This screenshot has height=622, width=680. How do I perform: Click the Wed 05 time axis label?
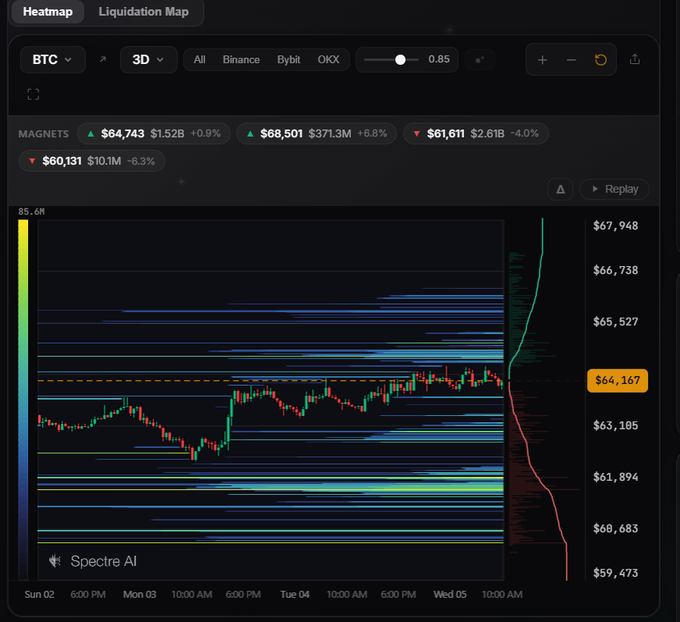450,594
